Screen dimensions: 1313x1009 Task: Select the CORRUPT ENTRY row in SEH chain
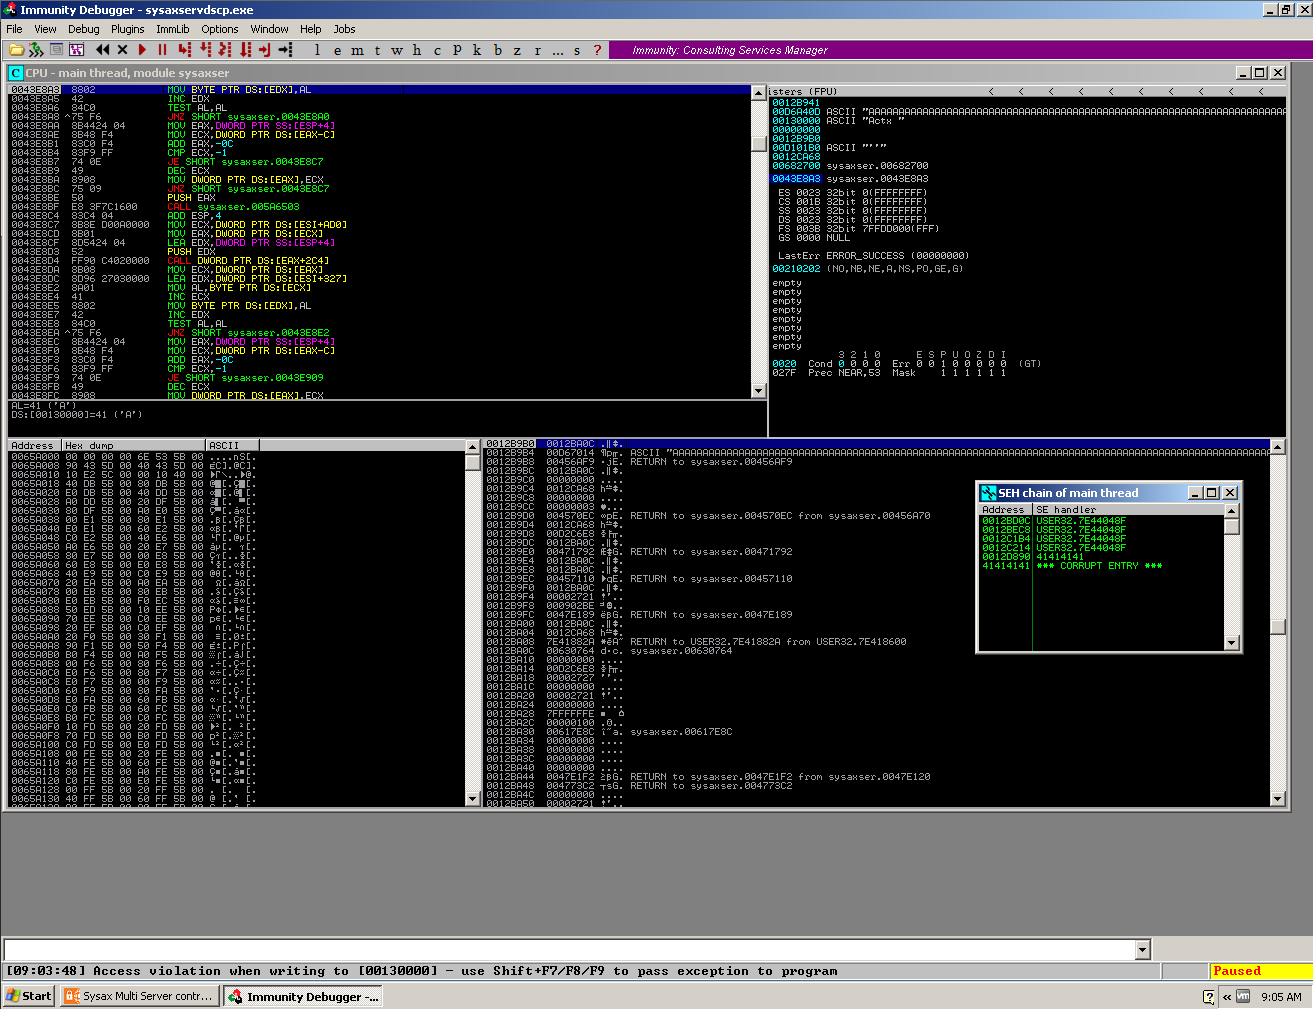coord(1102,566)
